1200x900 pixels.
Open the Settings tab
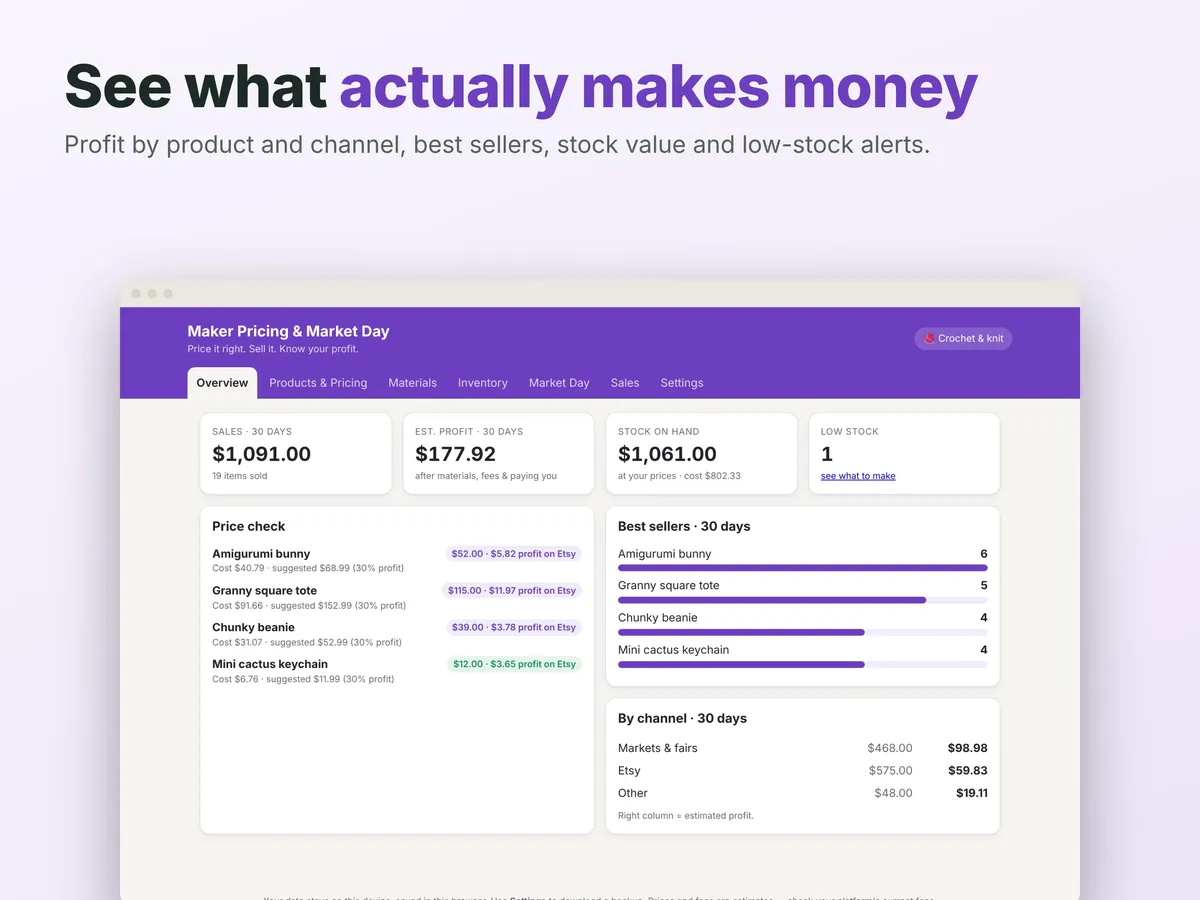[682, 383]
